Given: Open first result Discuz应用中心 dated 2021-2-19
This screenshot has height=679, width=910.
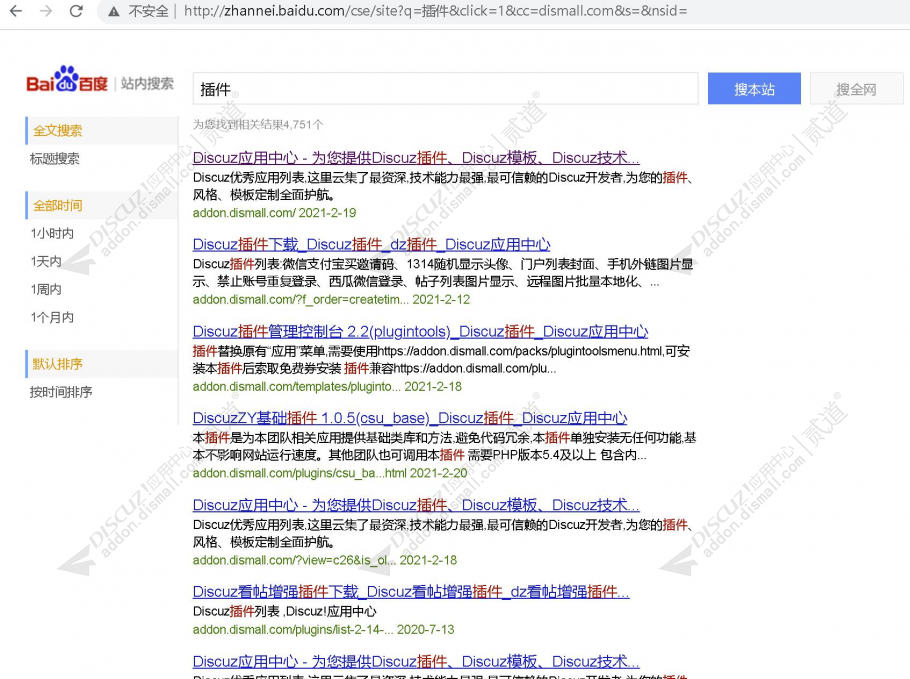Looking at the screenshot, I should [416, 157].
